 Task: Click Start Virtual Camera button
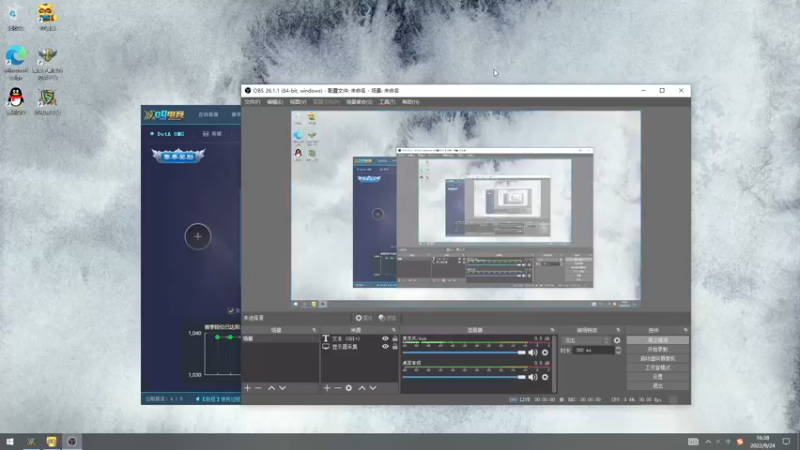pos(657,359)
